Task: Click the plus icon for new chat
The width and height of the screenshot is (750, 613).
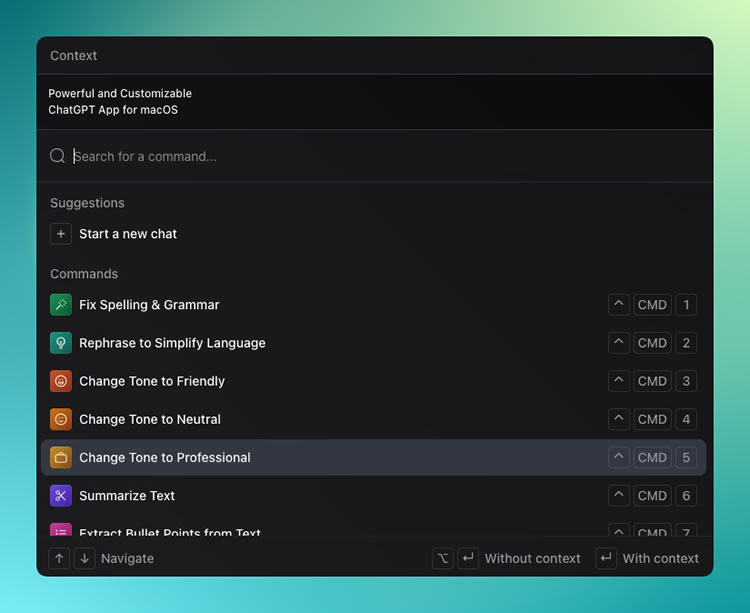Action: 61,234
